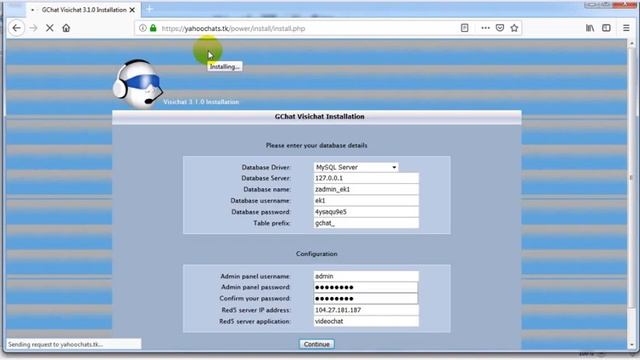Click 'Please enter your database details' text
640x360 pixels.
(x=317, y=145)
